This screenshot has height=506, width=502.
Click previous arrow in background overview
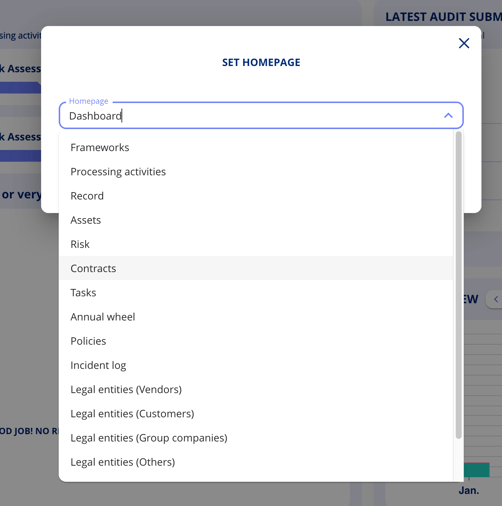pos(496,299)
